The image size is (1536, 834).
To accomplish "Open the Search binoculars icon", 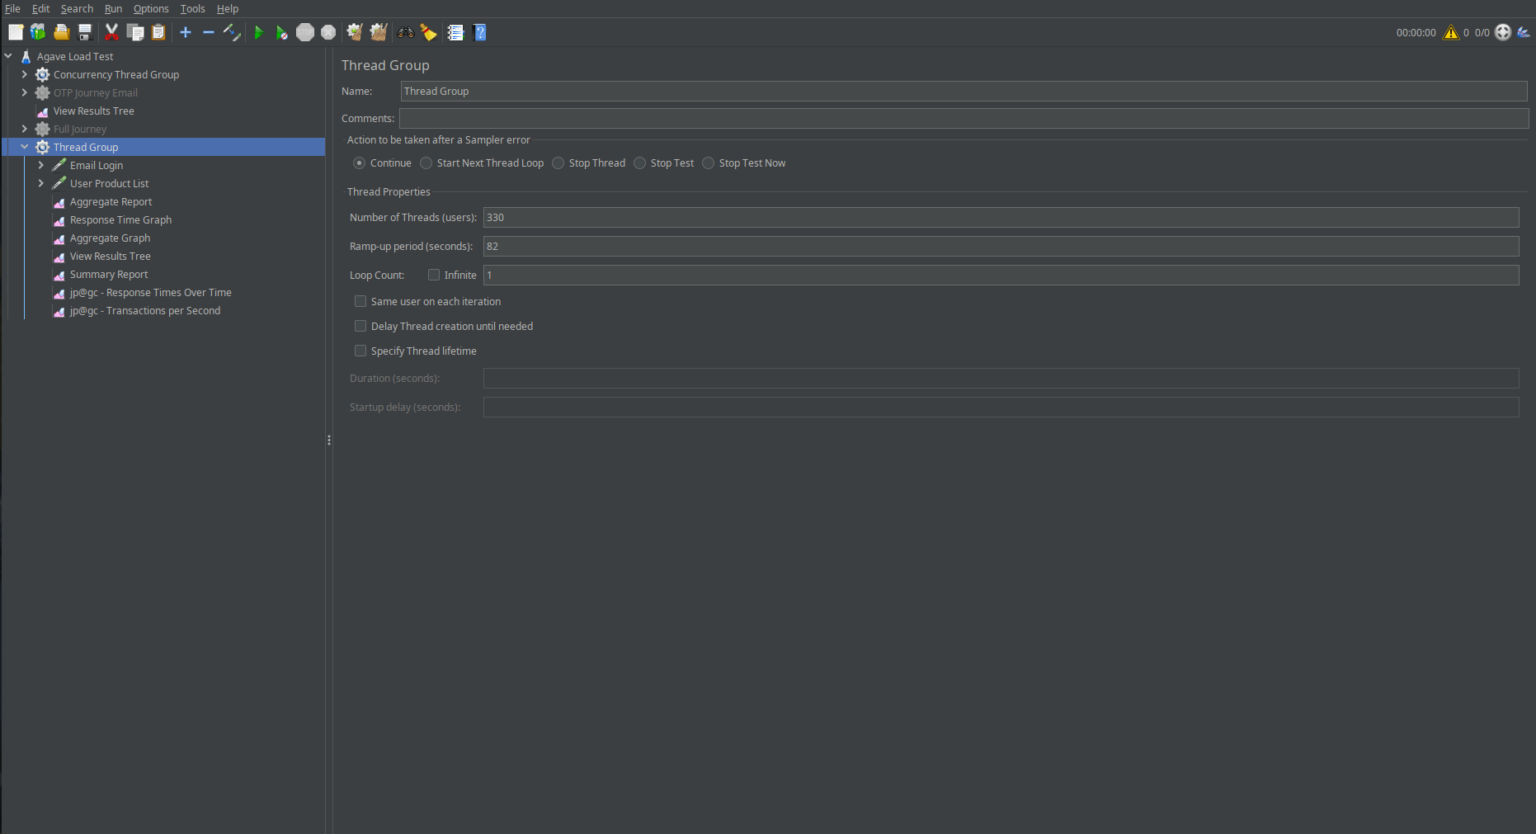I will 404,31.
